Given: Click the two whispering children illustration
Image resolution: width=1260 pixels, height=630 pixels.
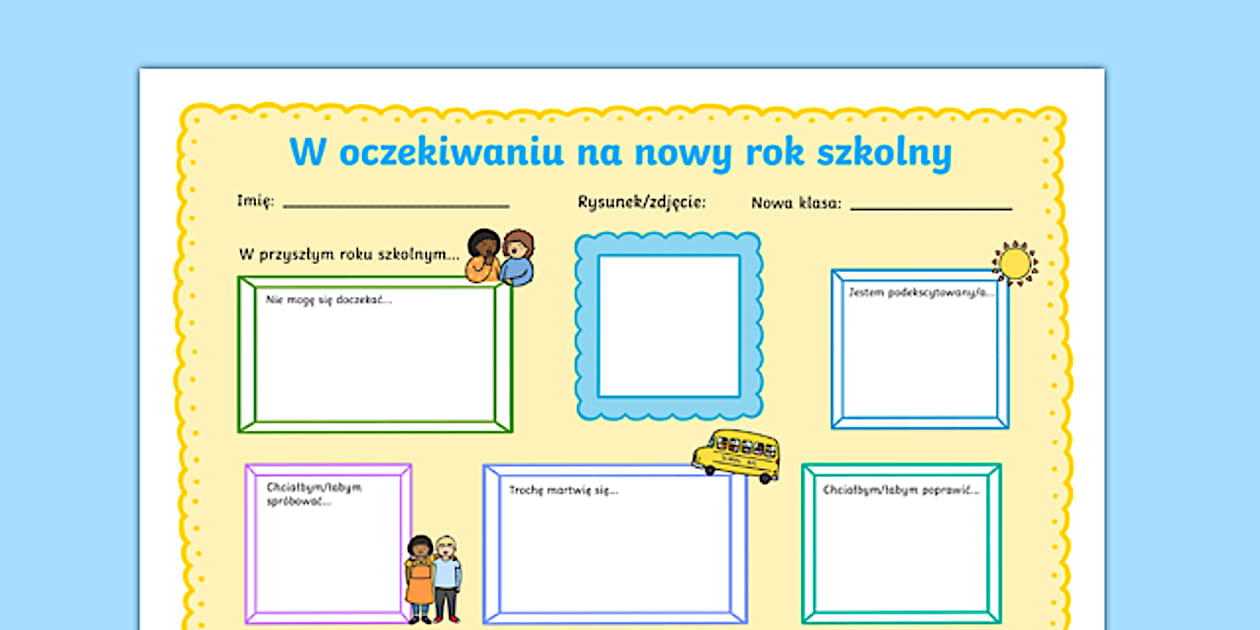Looking at the screenshot, I should click(x=500, y=257).
